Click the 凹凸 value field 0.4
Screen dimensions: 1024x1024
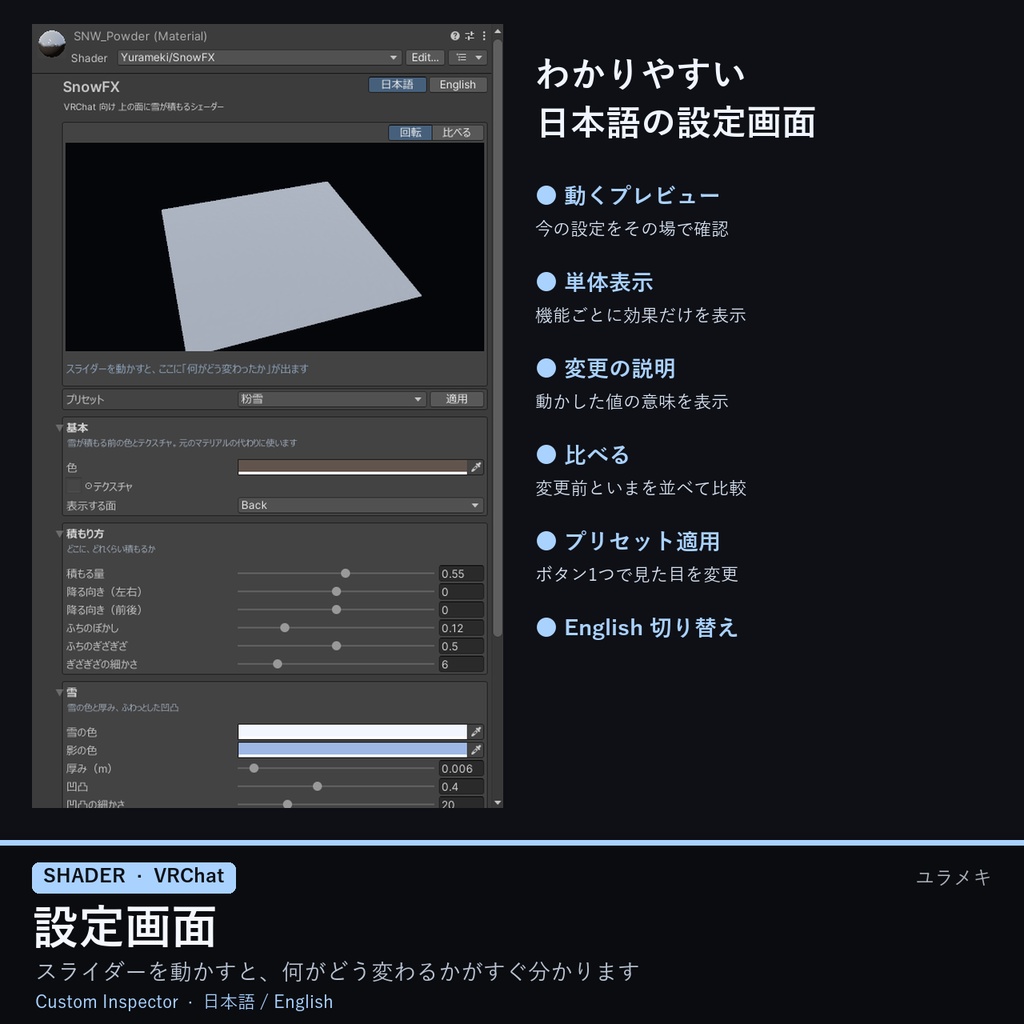(461, 786)
